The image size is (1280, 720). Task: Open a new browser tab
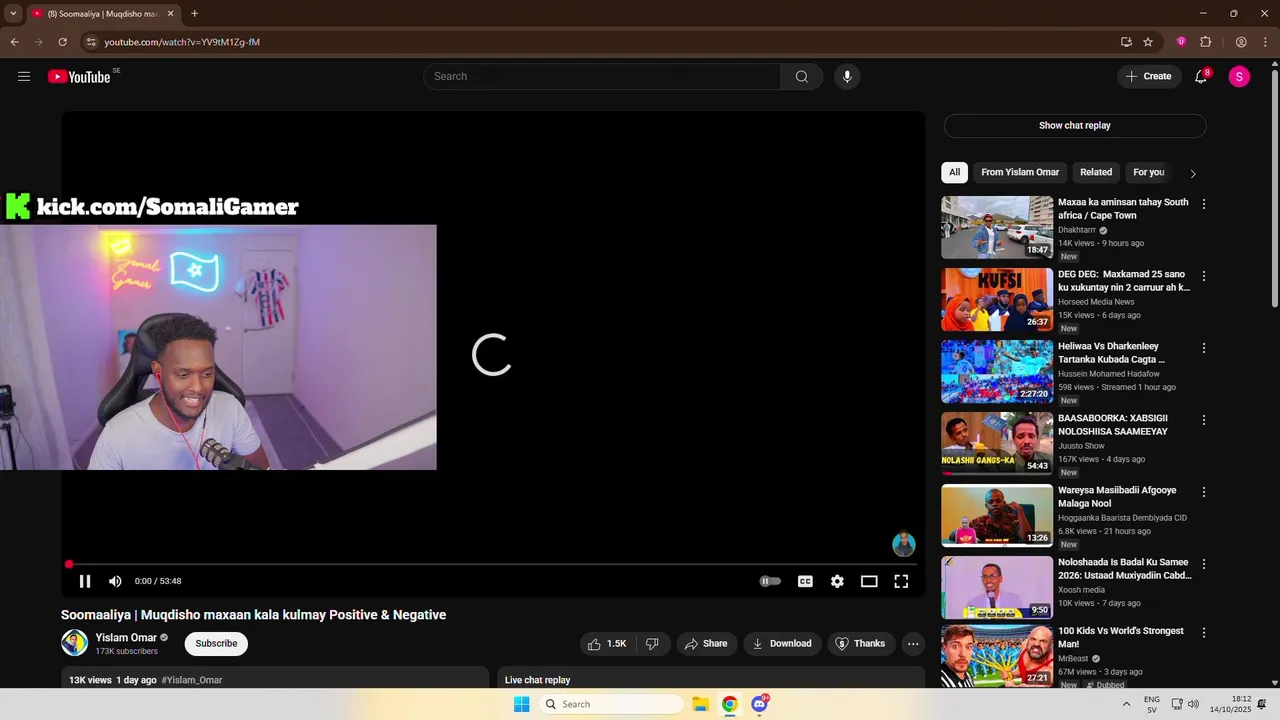pyautogui.click(x=194, y=14)
